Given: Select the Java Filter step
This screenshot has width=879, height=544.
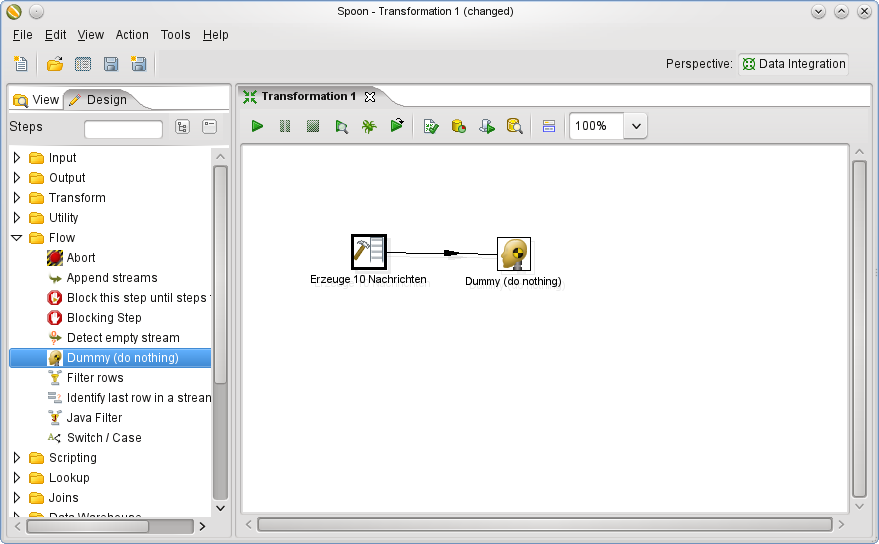Looking at the screenshot, I should click(x=85, y=418).
